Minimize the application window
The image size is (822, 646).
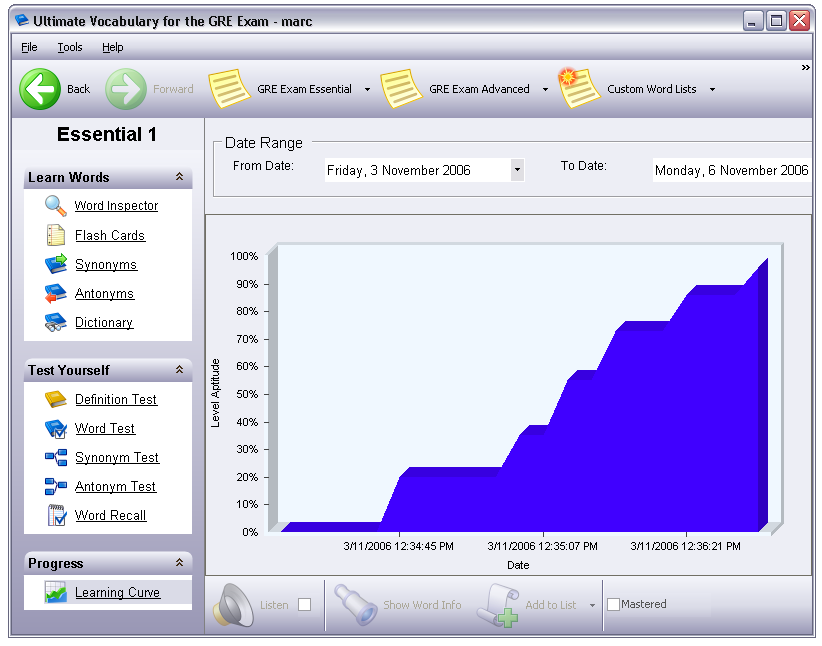click(753, 21)
